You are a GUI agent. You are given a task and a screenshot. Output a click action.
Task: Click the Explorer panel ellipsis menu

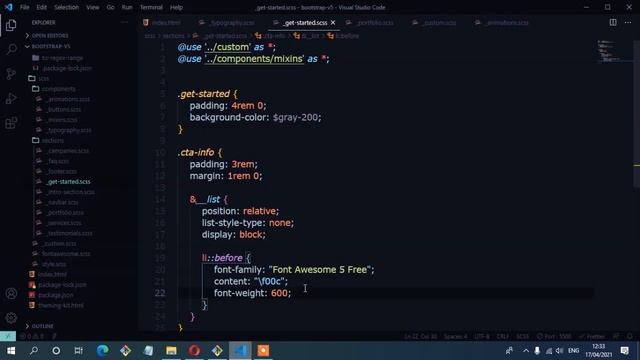click(124, 23)
